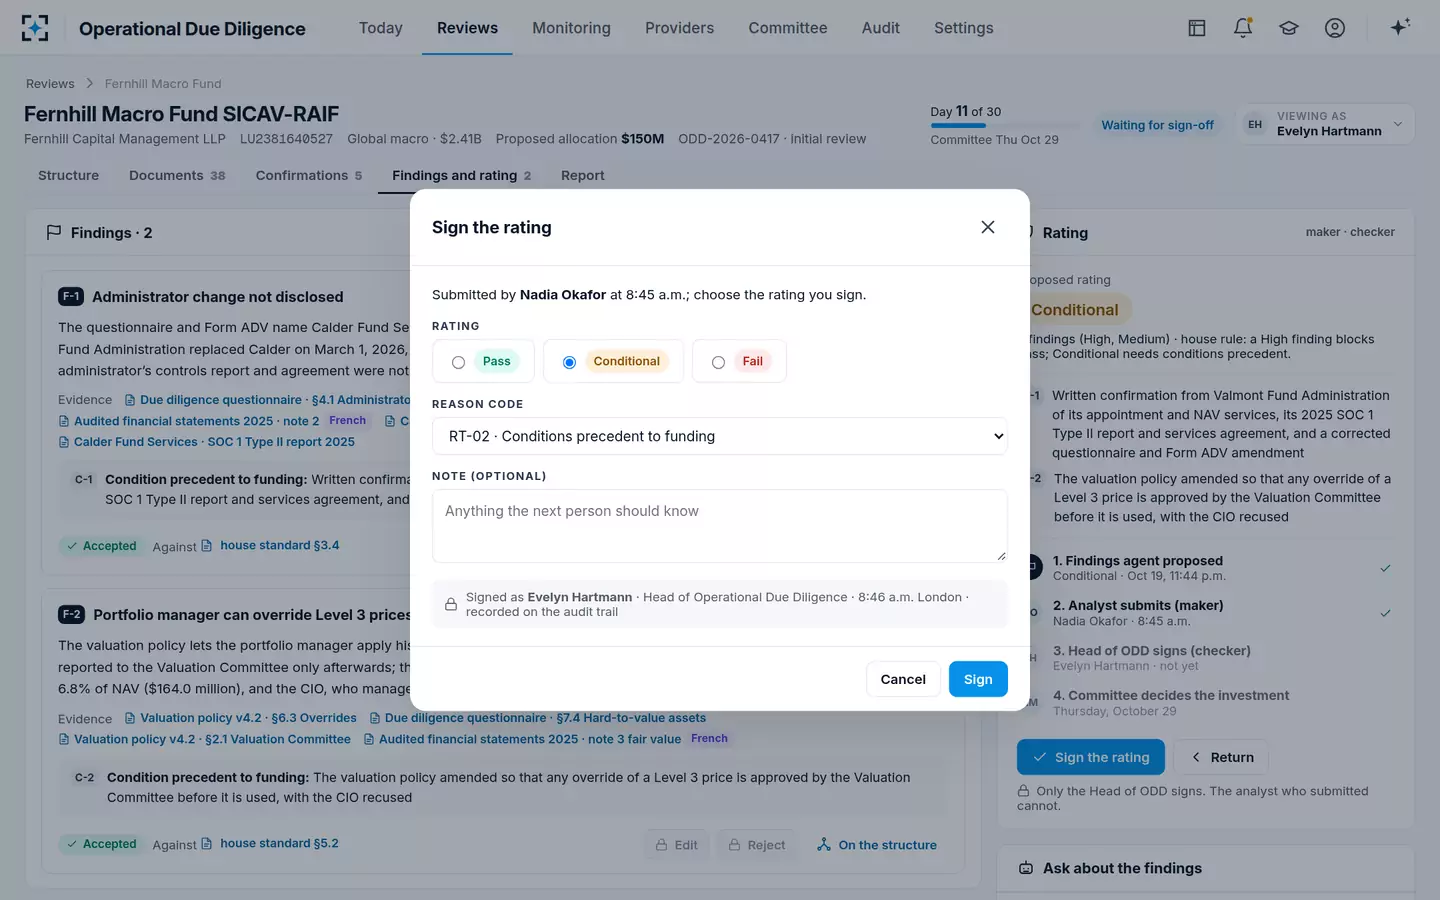Click the On the structure button
The image size is (1440, 900).
coord(877,845)
